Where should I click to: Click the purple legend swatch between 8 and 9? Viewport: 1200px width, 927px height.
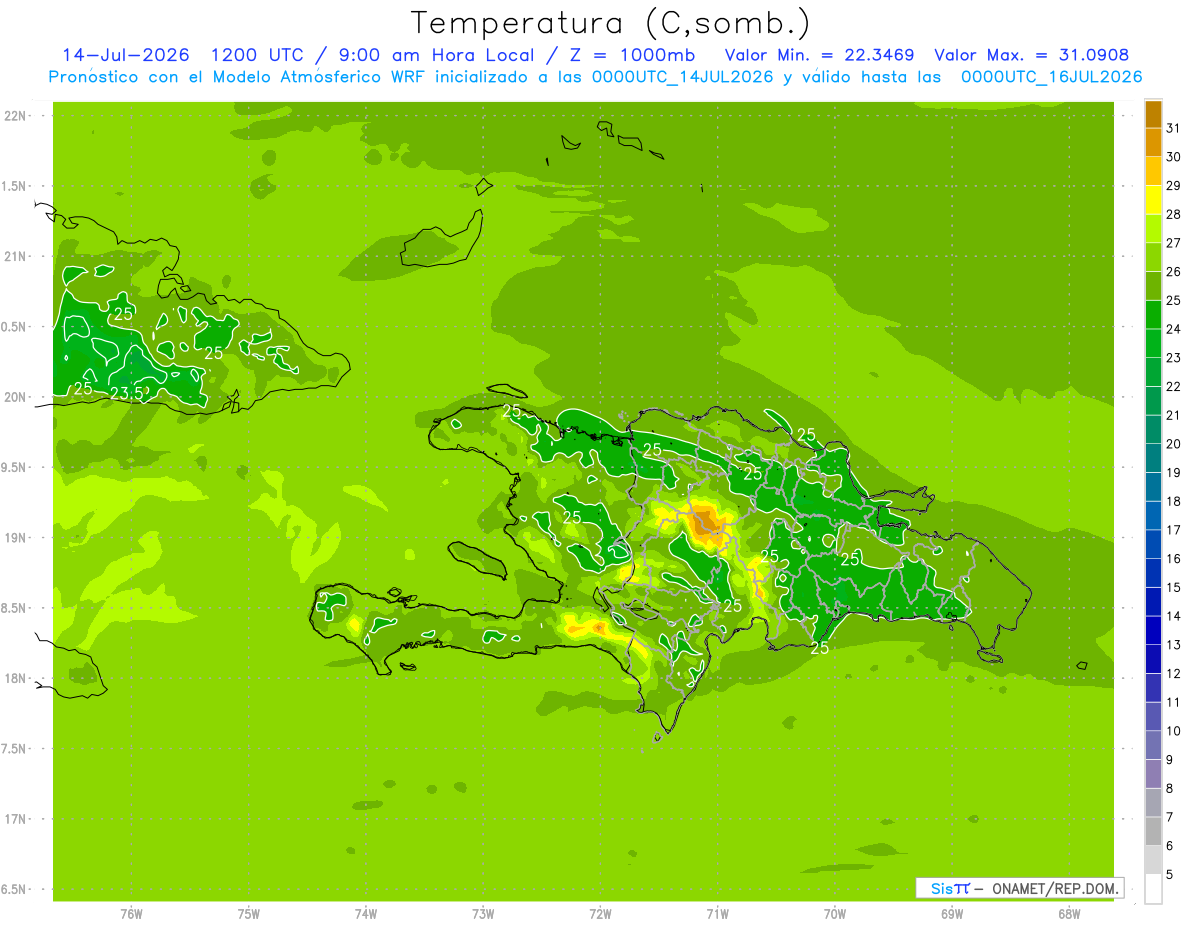point(1153,774)
